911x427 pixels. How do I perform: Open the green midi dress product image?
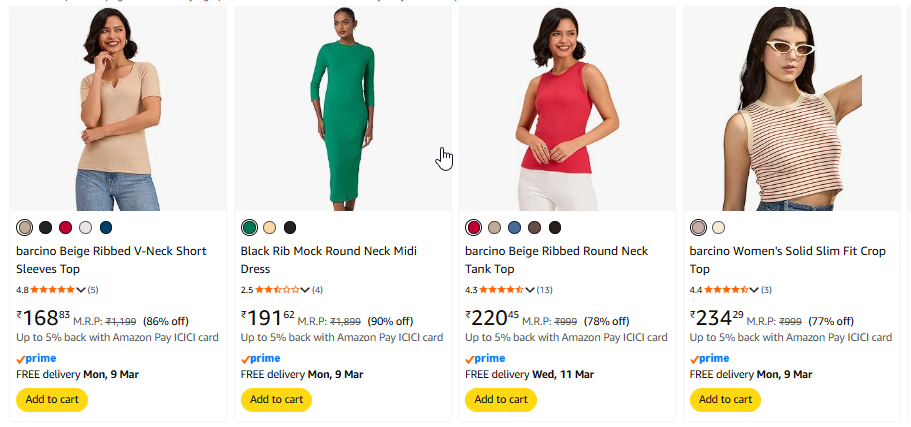tap(345, 110)
